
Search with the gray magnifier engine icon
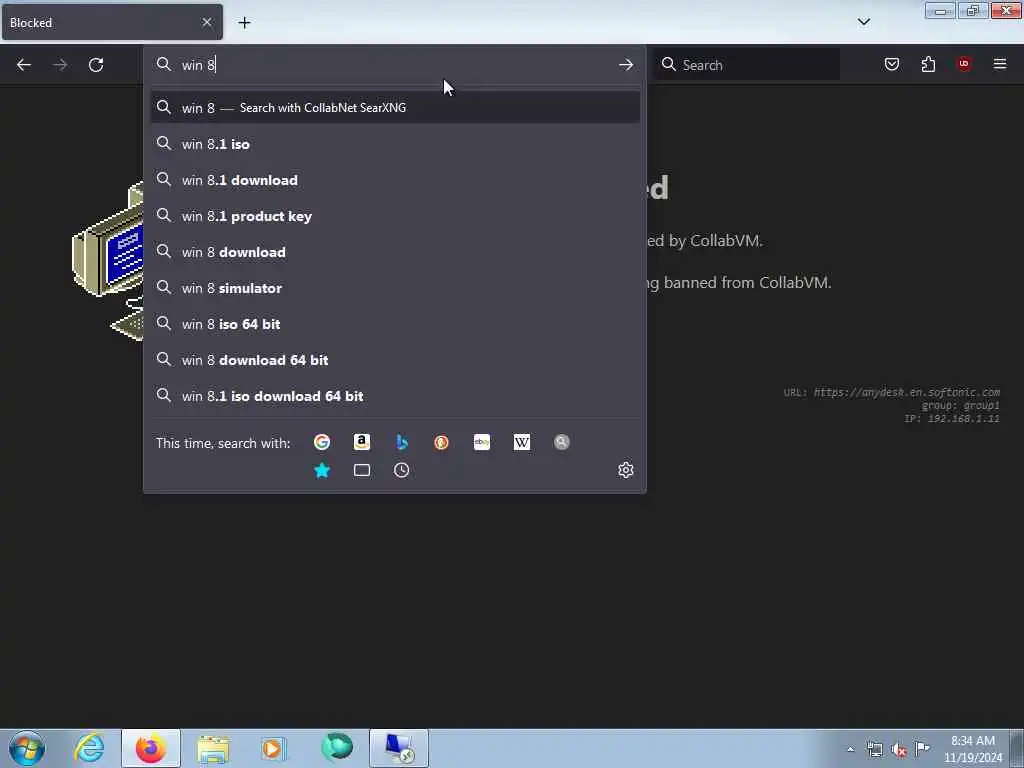point(562,442)
